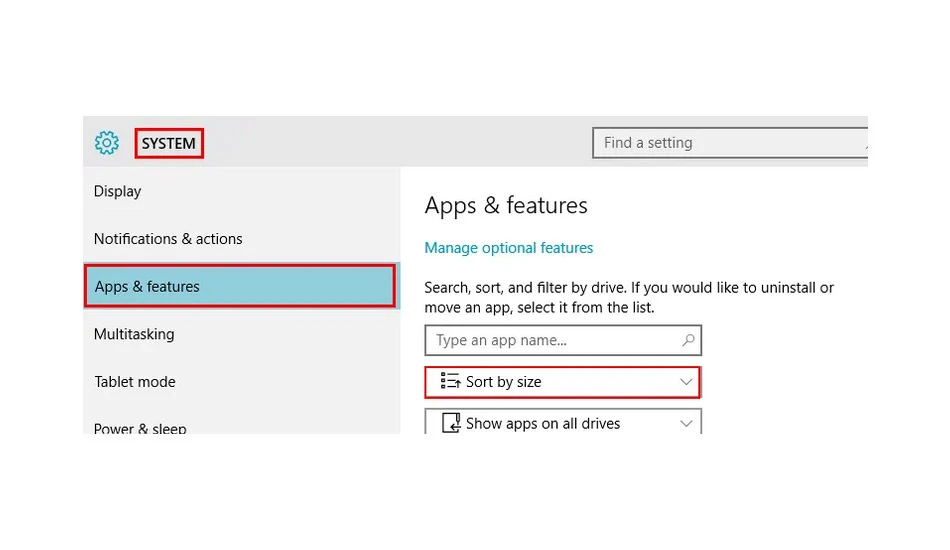The width and height of the screenshot is (950, 550).
Task: Open the Display settings page
Action: click(x=118, y=191)
